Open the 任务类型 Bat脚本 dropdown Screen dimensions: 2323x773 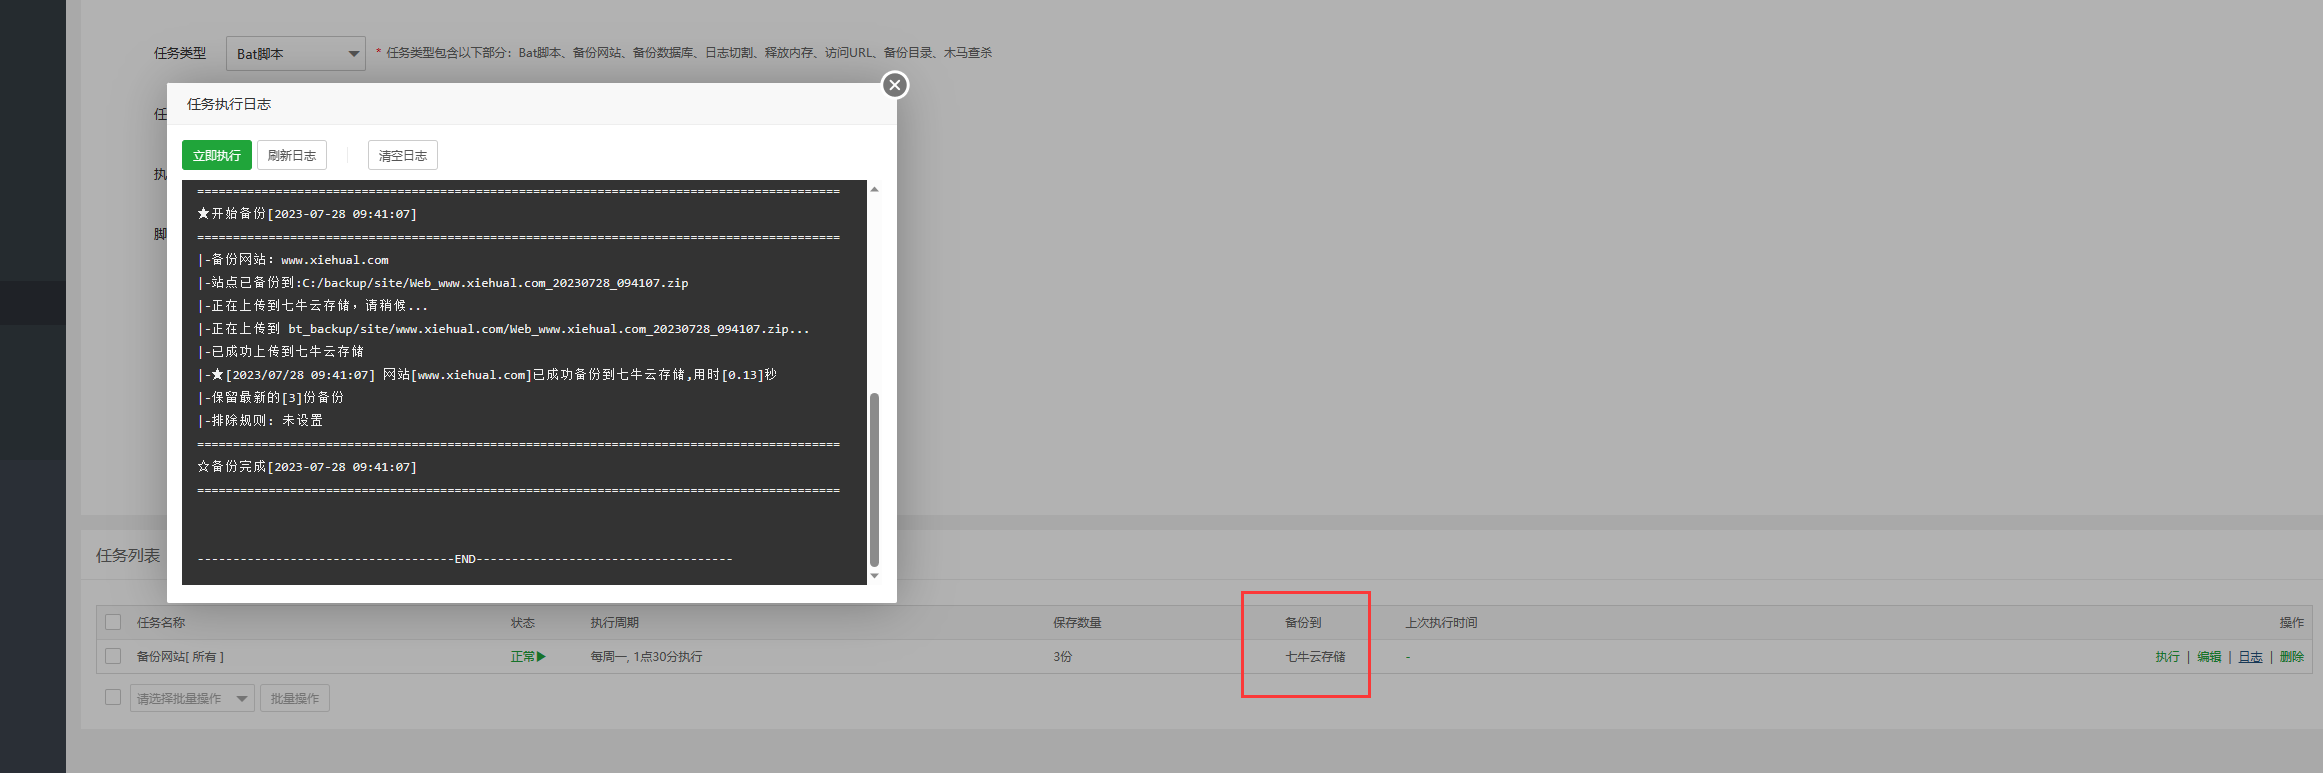click(x=296, y=53)
